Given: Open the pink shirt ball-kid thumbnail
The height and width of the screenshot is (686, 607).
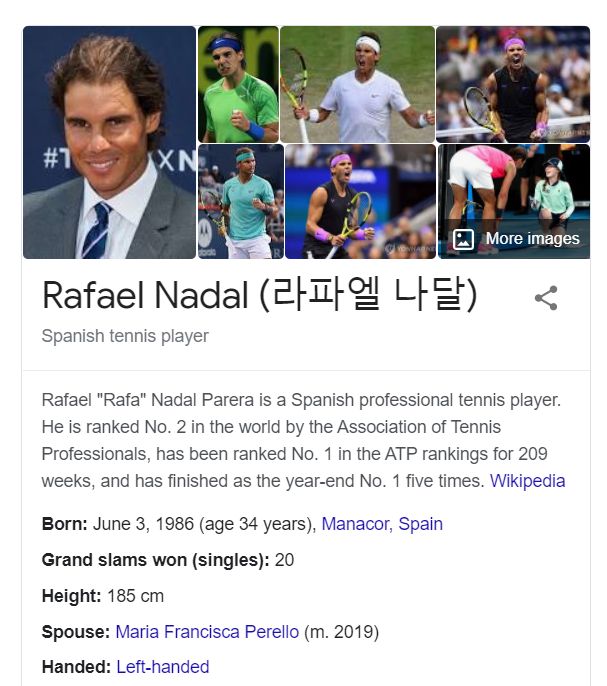Looking at the screenshot, I should click(x=514, y=202).
